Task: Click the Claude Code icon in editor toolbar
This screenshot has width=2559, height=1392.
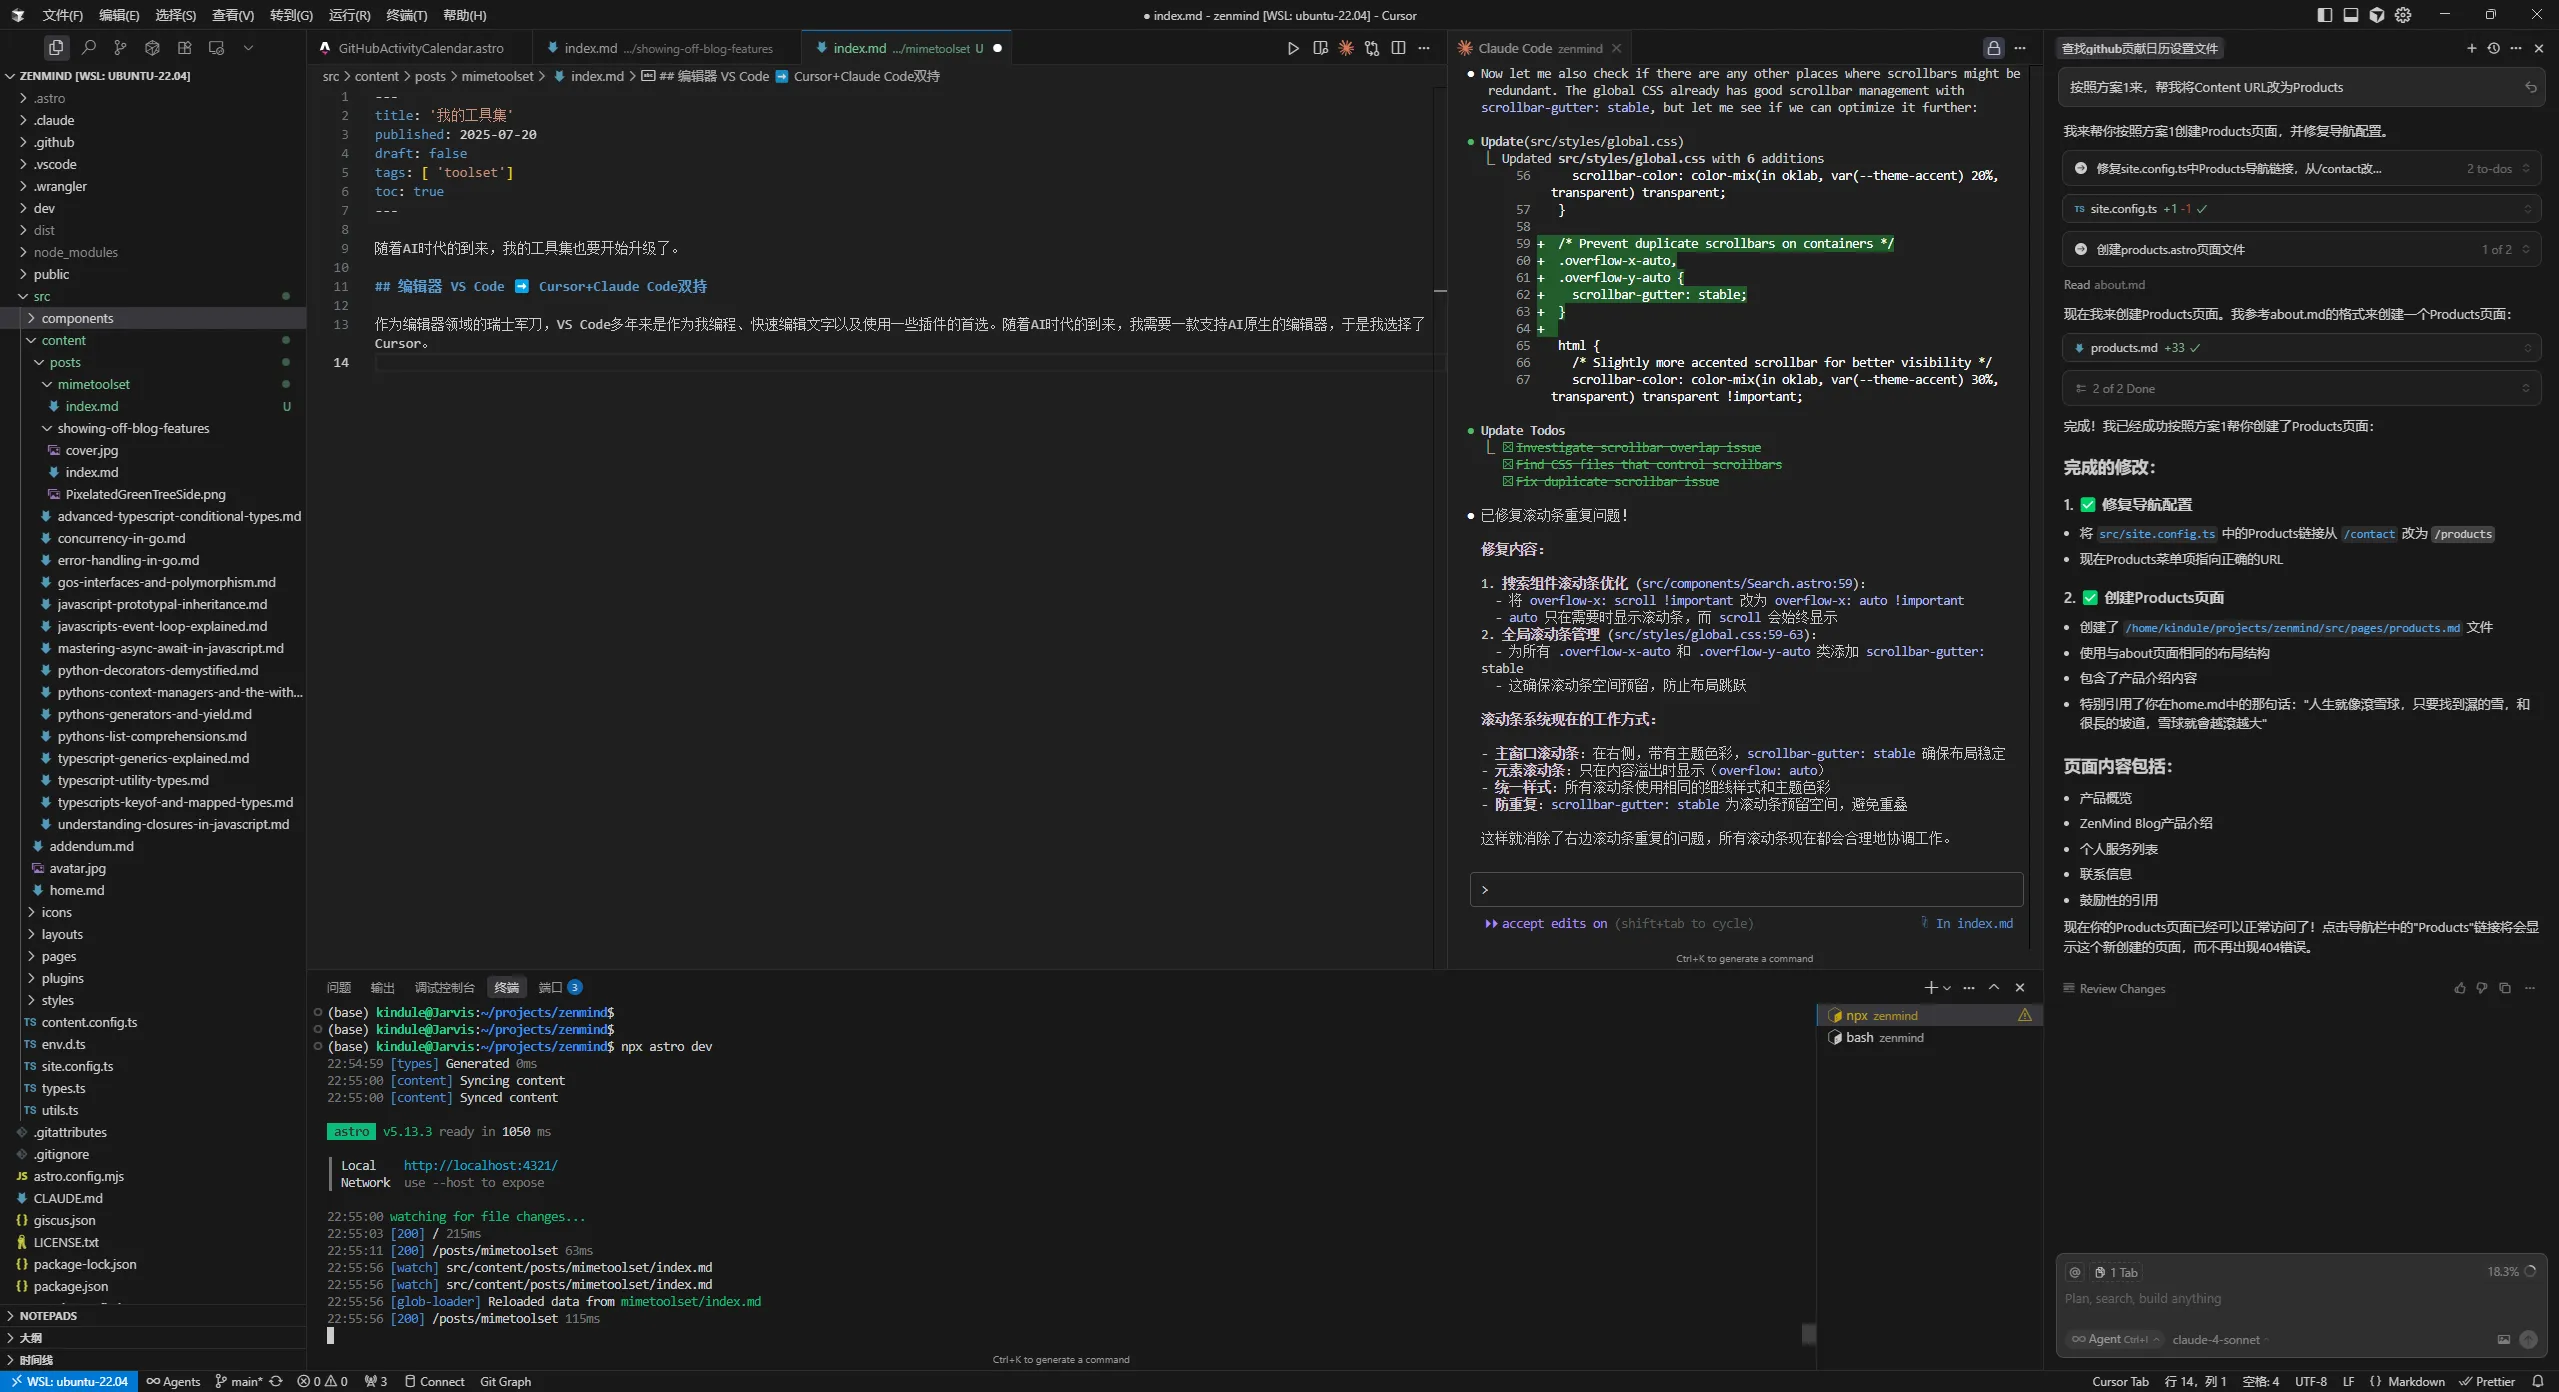Action: [1346, 48]
